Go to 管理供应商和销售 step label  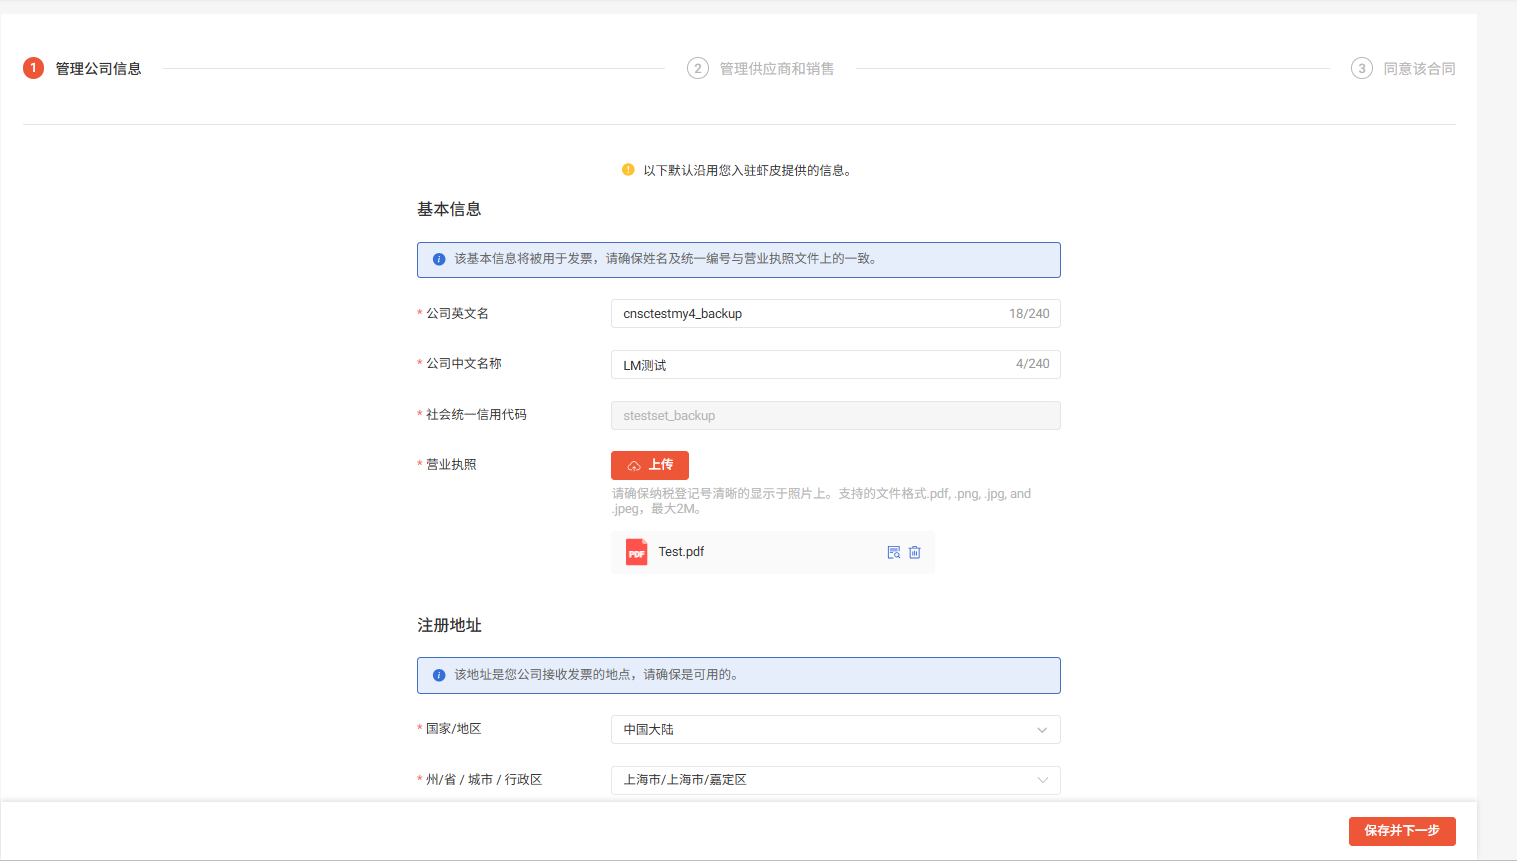pyautogui.click(x=777, y=69)
